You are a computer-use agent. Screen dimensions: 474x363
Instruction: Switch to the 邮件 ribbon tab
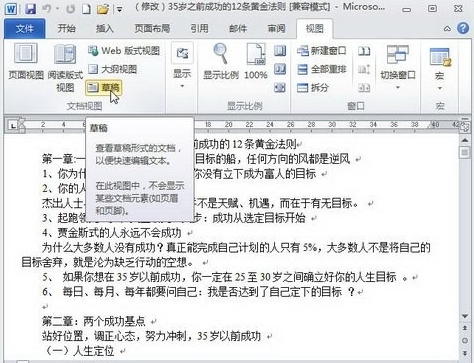click(x=238, y=29)
